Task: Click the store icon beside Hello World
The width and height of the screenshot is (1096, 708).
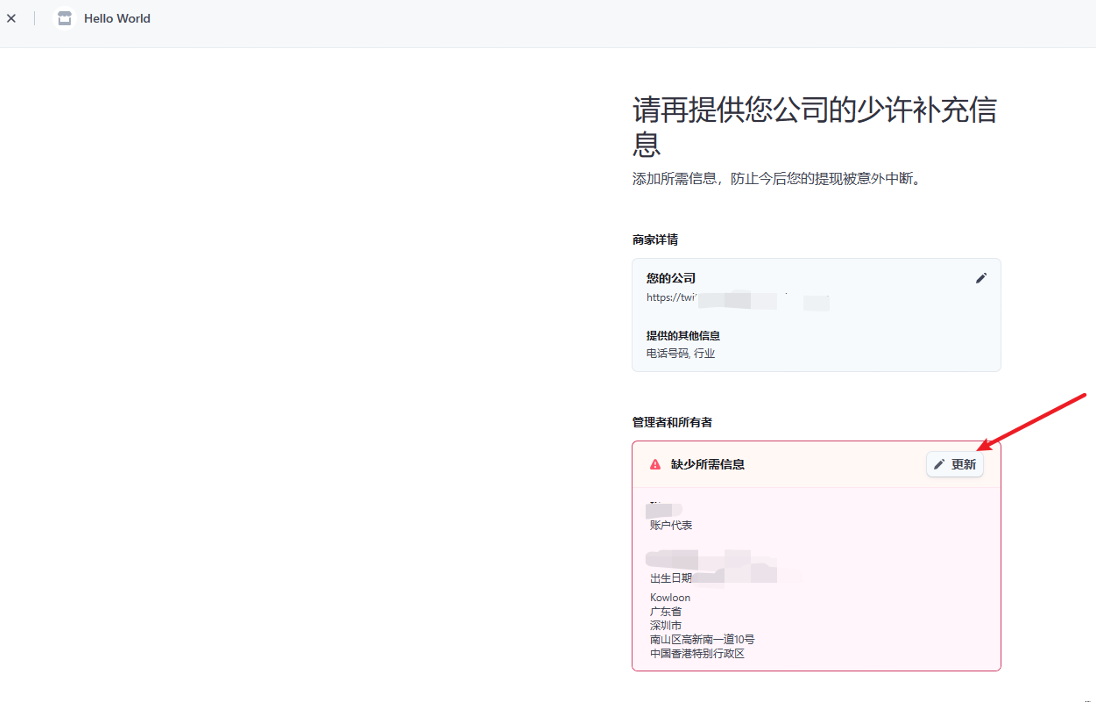Action: [64, 18]
